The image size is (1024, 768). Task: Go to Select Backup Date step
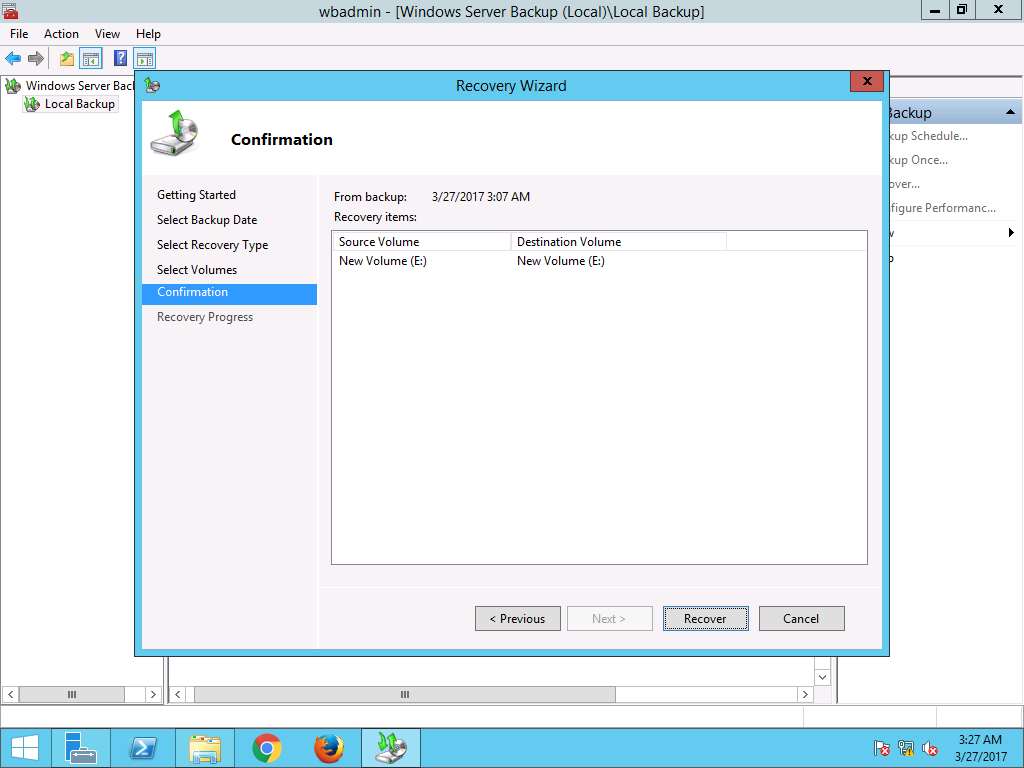pyautogui.click(x=207, y=219)
